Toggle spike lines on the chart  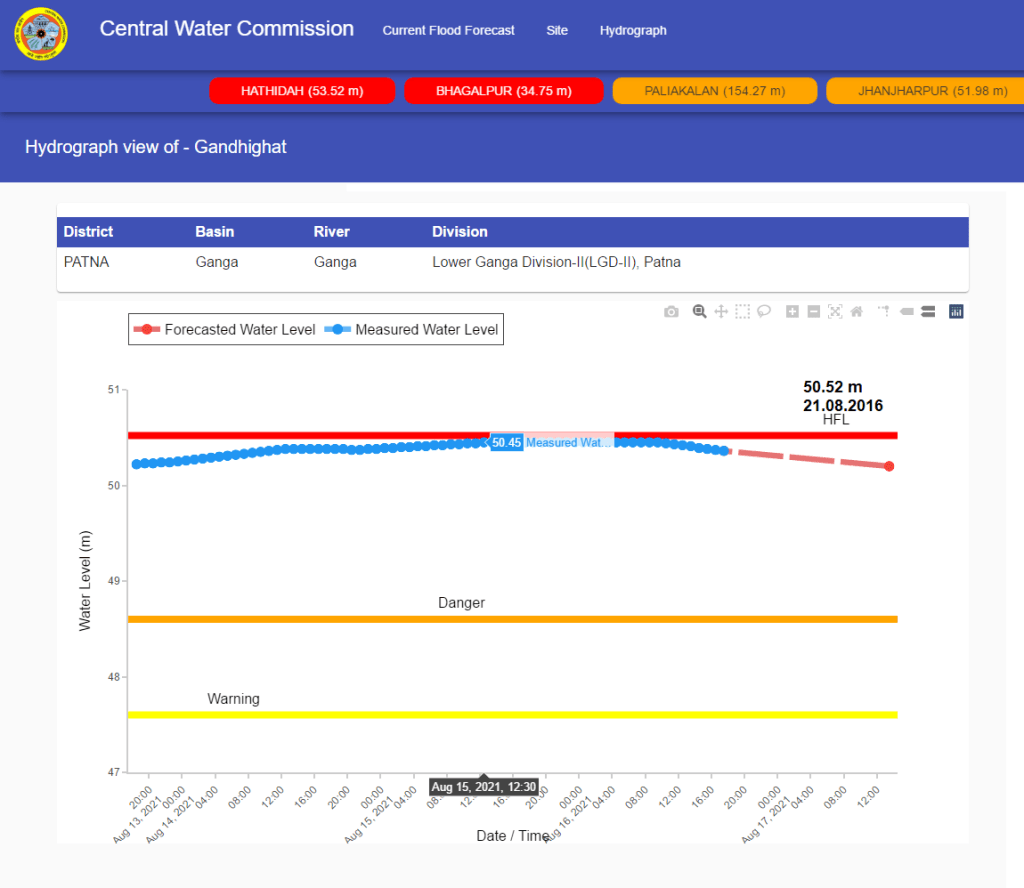884,312
